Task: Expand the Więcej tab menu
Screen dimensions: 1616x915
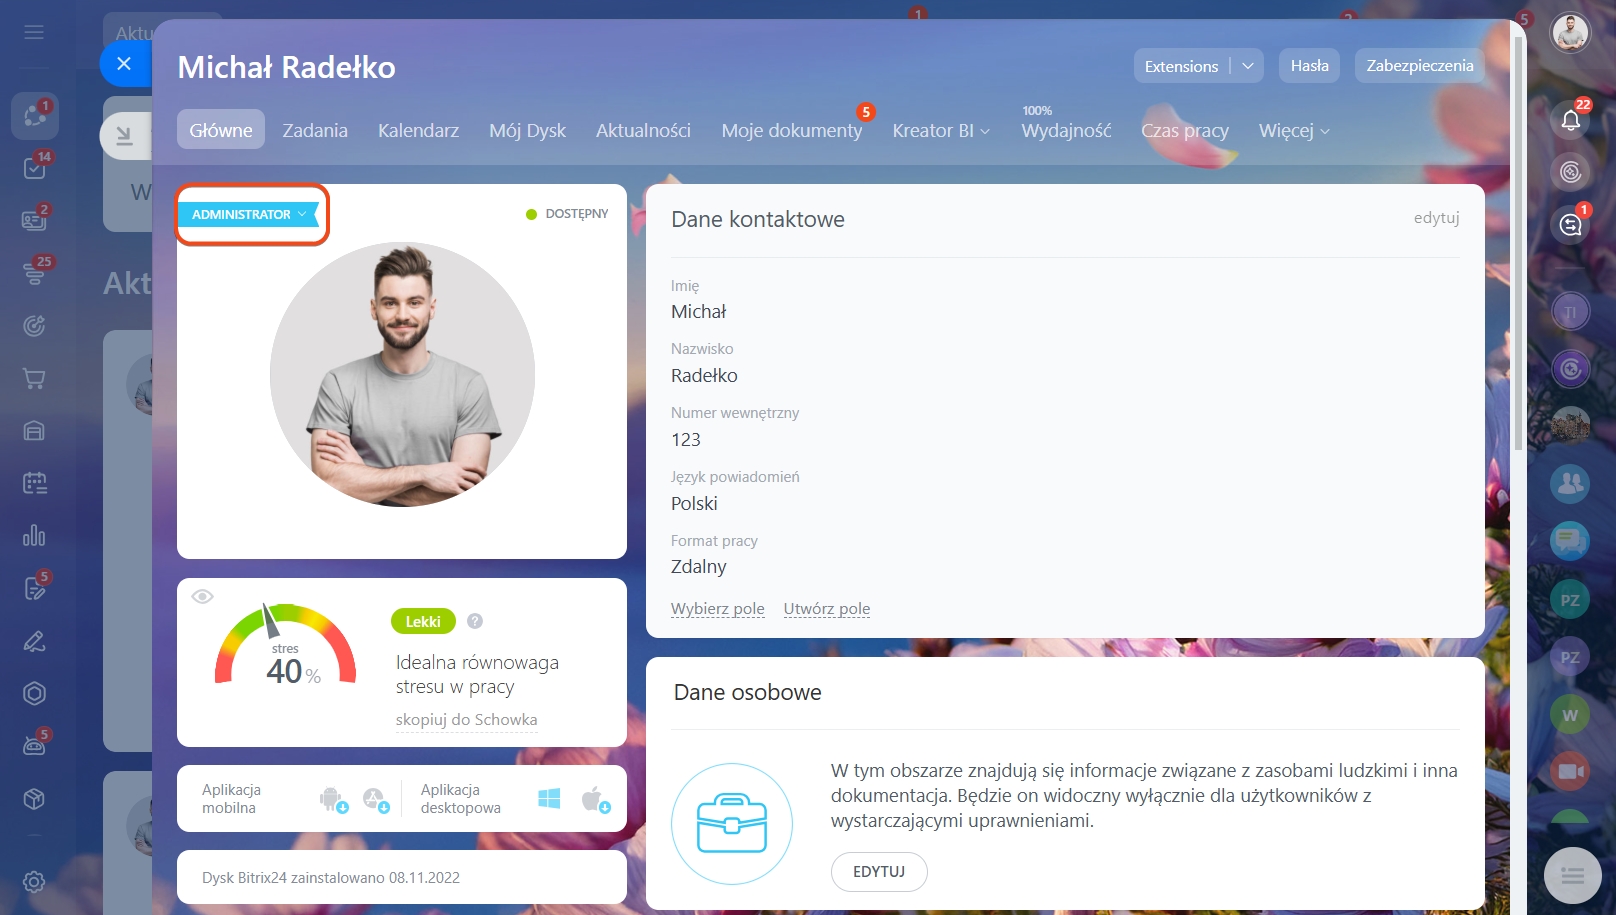Action: [x=1294, y=130]
